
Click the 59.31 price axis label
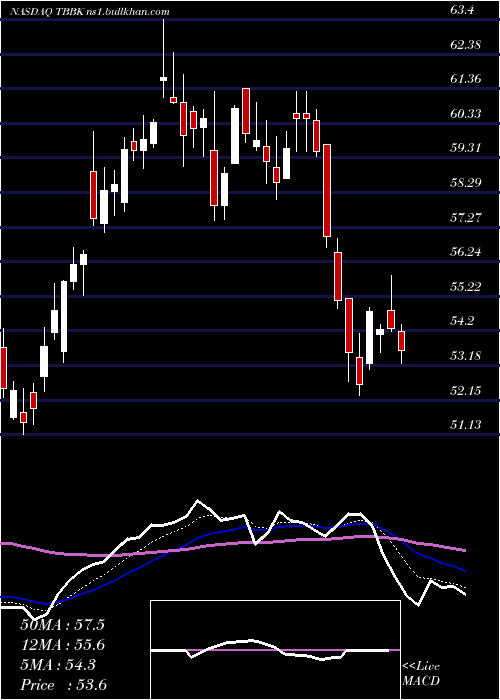tap(466, 148)
